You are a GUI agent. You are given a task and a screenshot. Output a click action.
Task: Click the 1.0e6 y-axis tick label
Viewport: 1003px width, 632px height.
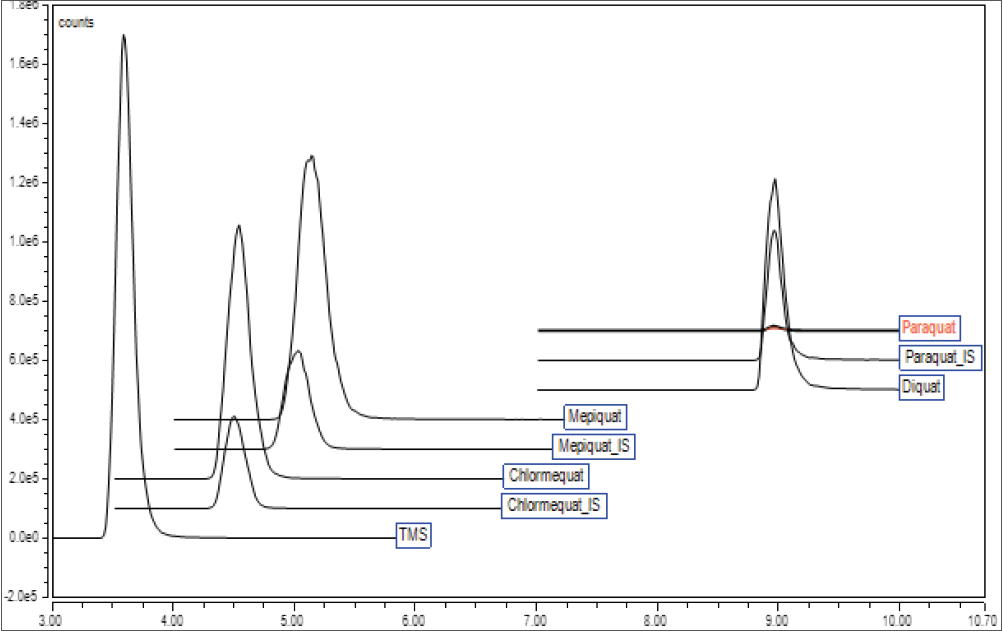click(x=21, y=242)
